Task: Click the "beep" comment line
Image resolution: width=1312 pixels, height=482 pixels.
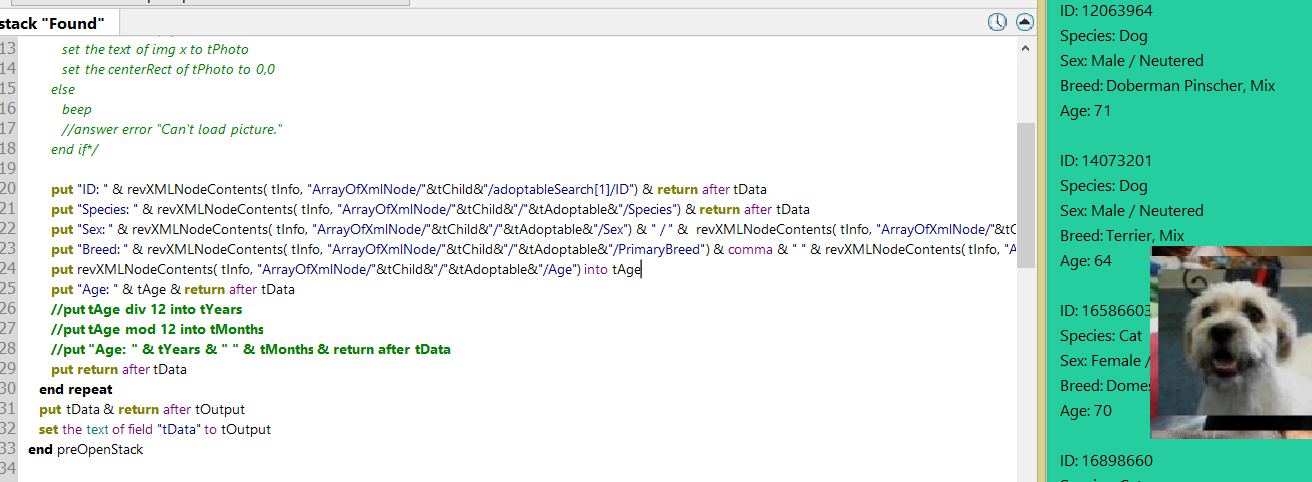Action: coord(77,109)
